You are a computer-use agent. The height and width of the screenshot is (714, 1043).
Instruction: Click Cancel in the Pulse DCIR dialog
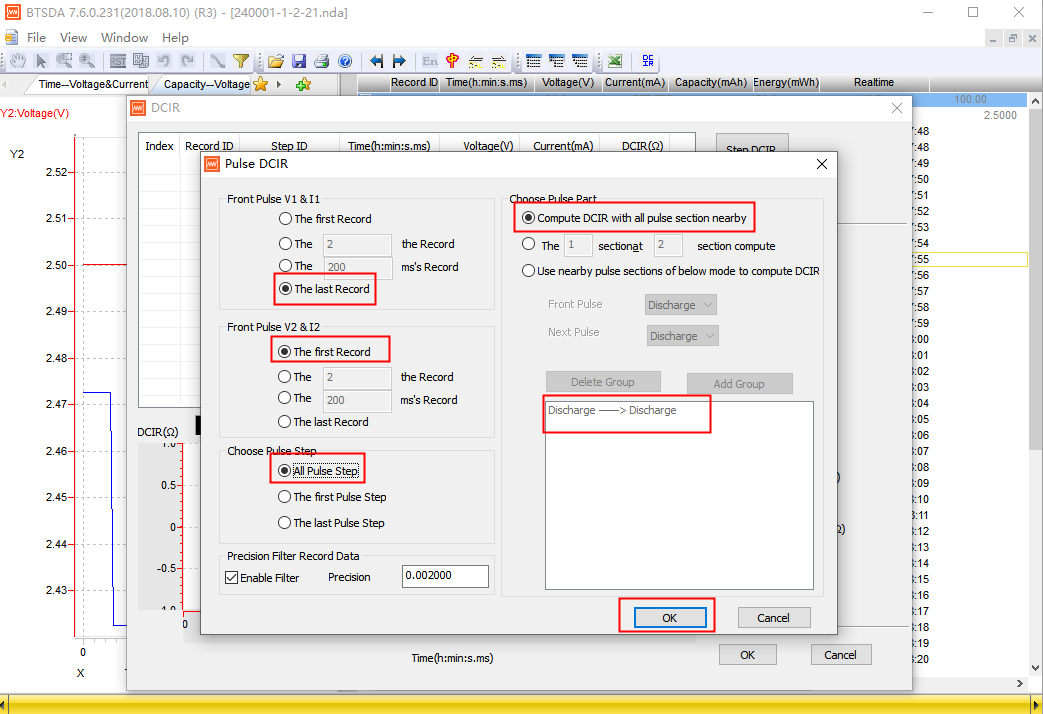click(774, 618)
